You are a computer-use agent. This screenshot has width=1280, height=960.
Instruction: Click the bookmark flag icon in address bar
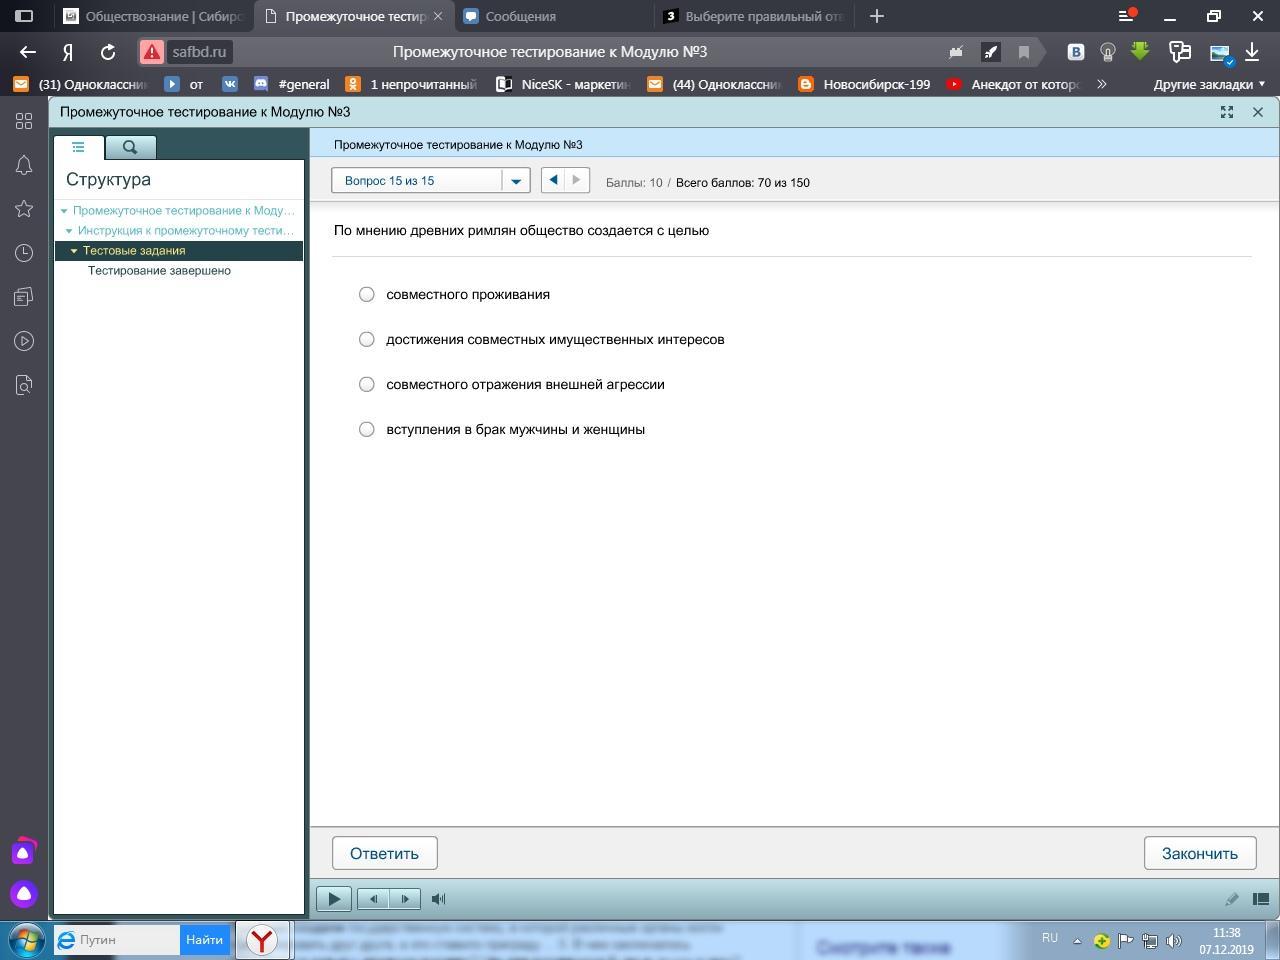point(1023,52)
